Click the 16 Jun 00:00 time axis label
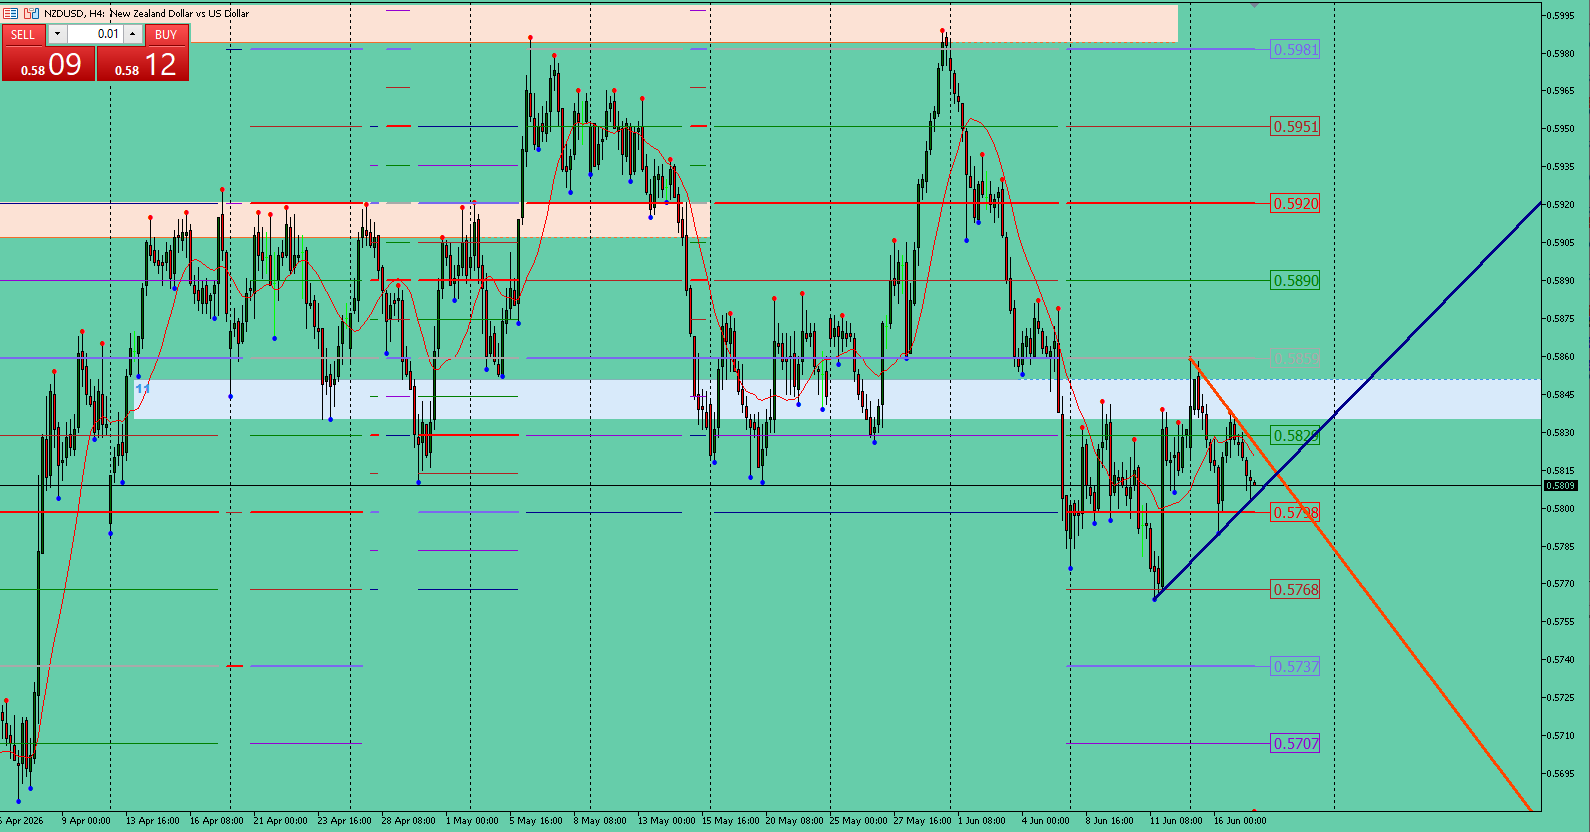Screen dimensions: 1590x832 pyautogui.click(x=1240, y=821)
